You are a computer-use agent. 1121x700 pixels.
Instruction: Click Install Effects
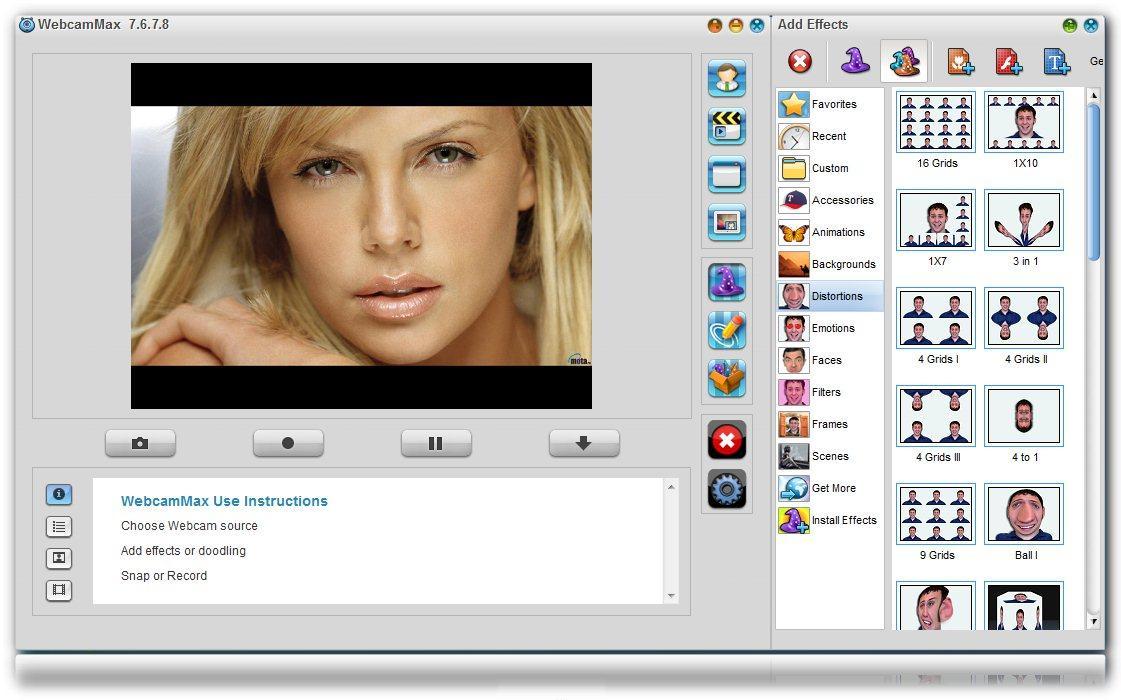pyautogui.click(x=830, y=521)
